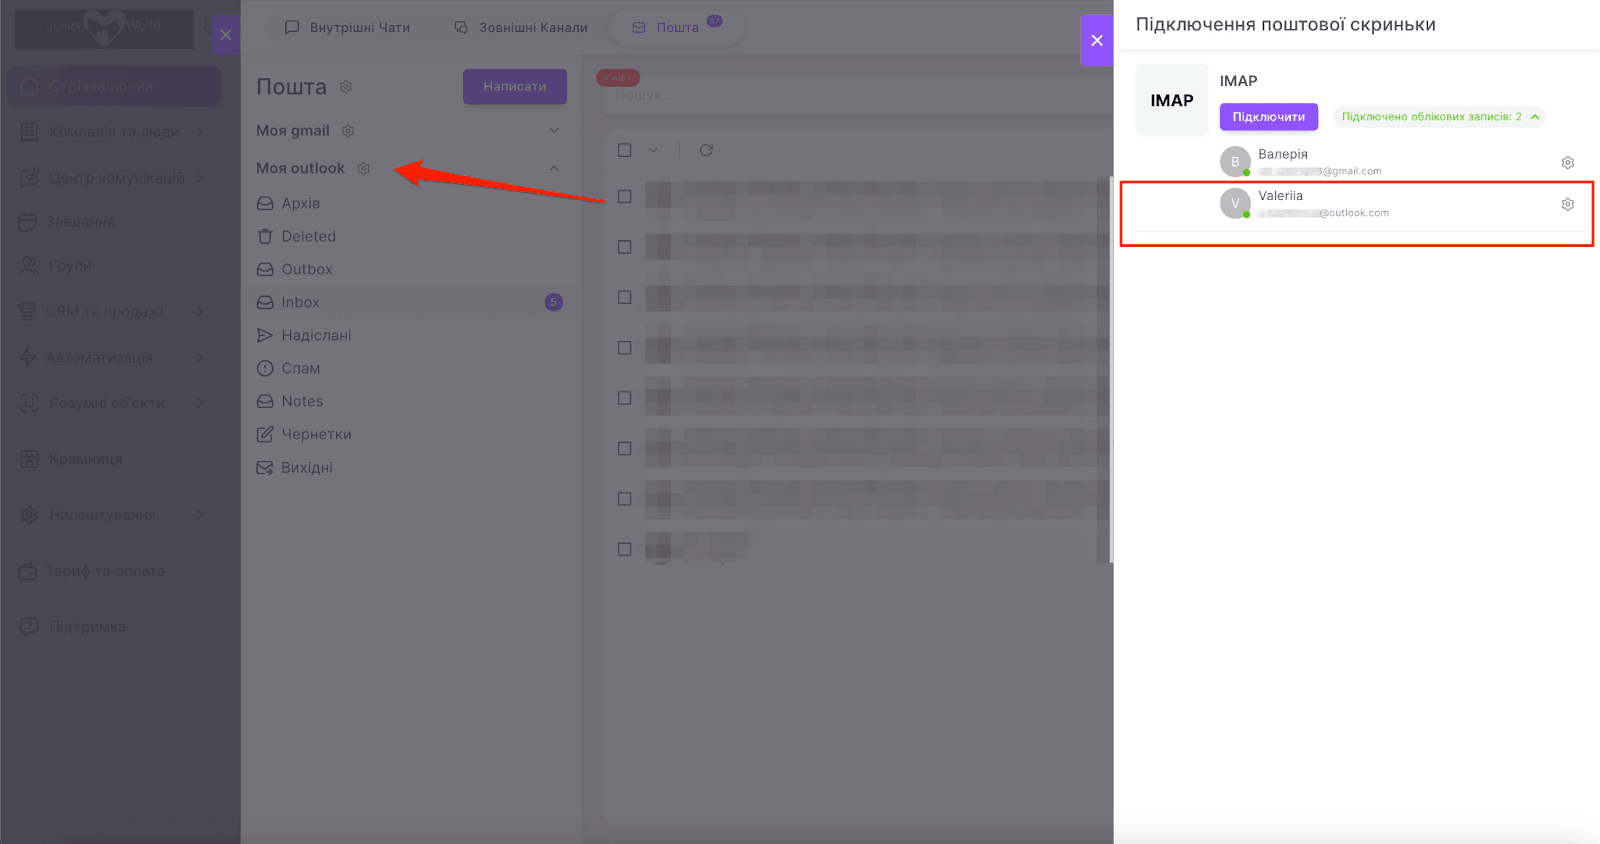Expand the CRM та продажі submenu arrow
The image size is (1600, 844).
tap(200, 311)
